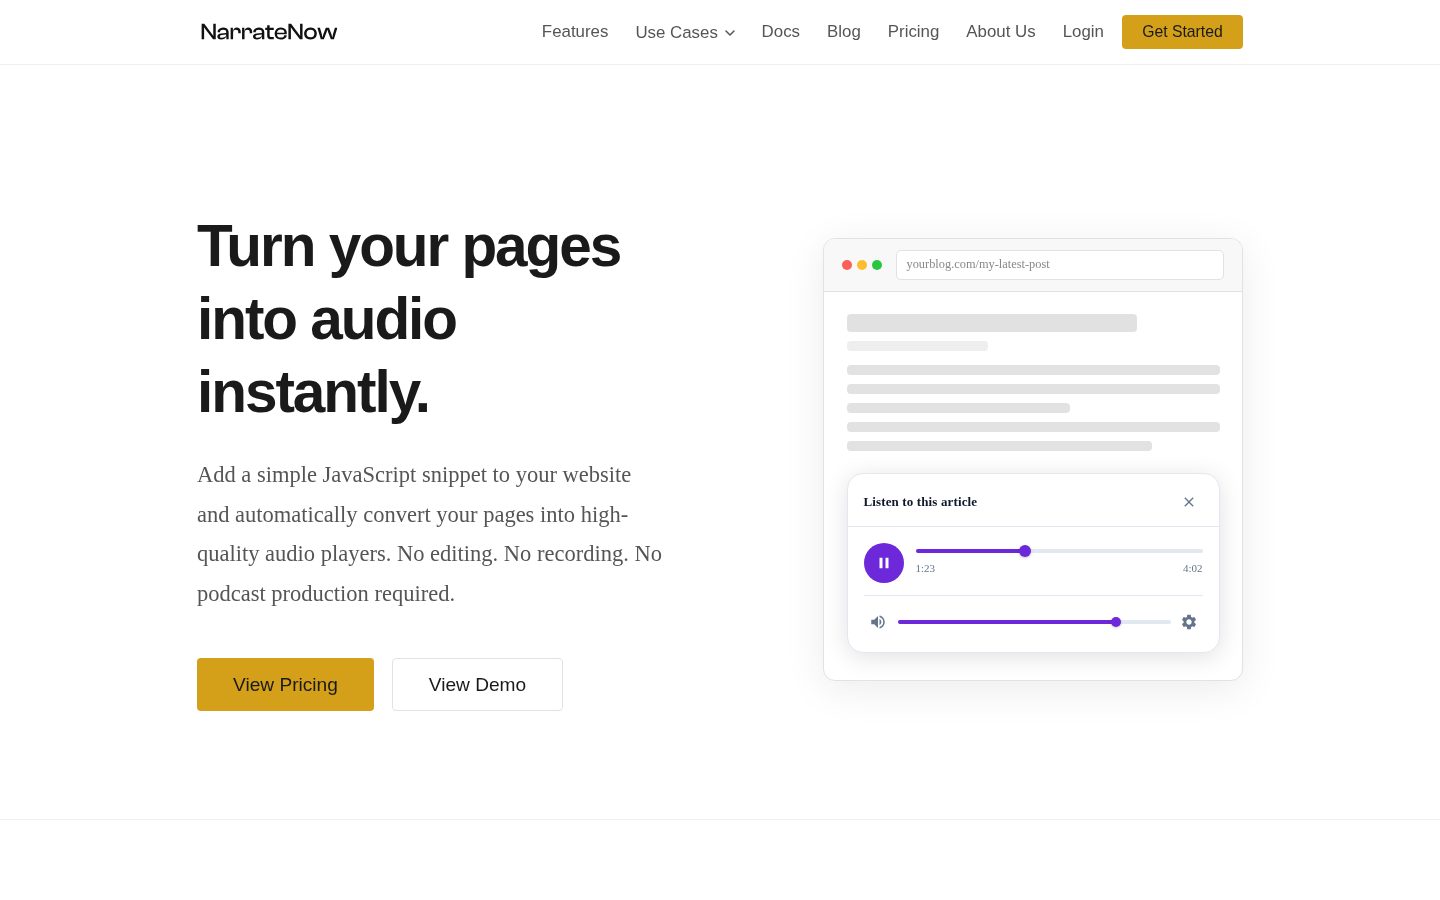The image size is (1440, 900).
Task: Click the yourblog.com/my-latest-post URL field
Action: click(1060, 265)
